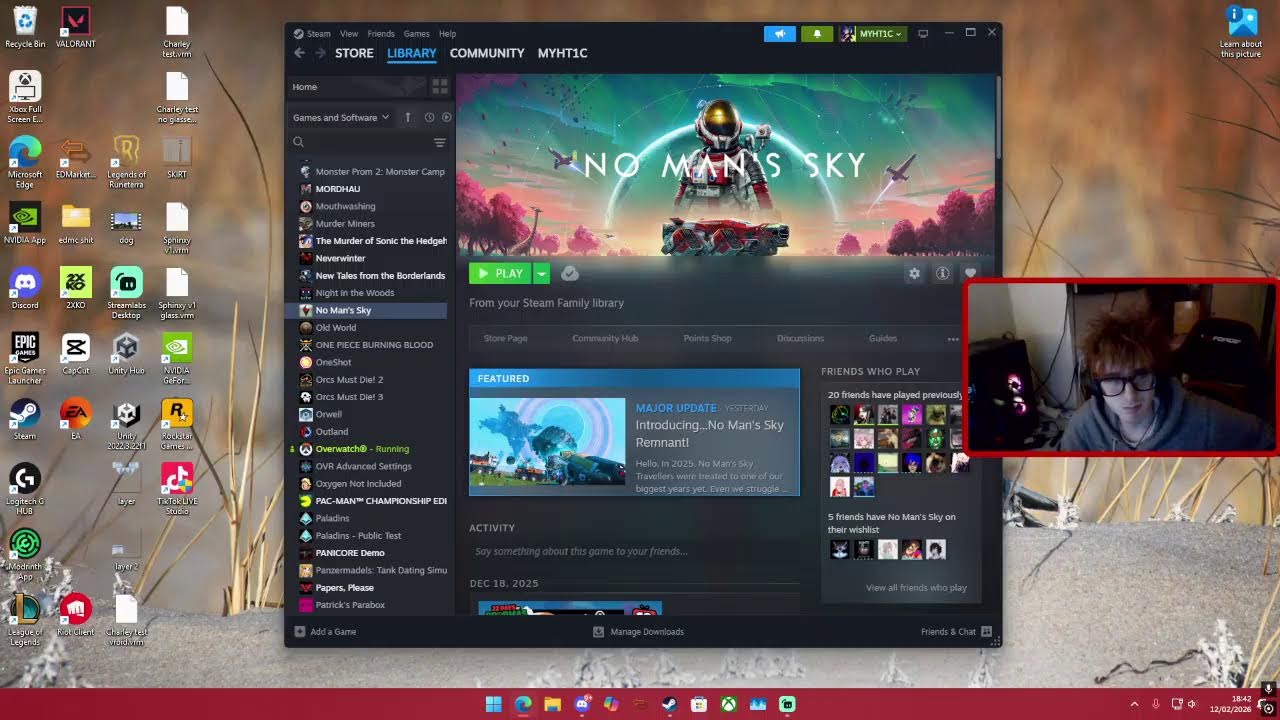Open File Explorer from the taskbar

point(552,704)
